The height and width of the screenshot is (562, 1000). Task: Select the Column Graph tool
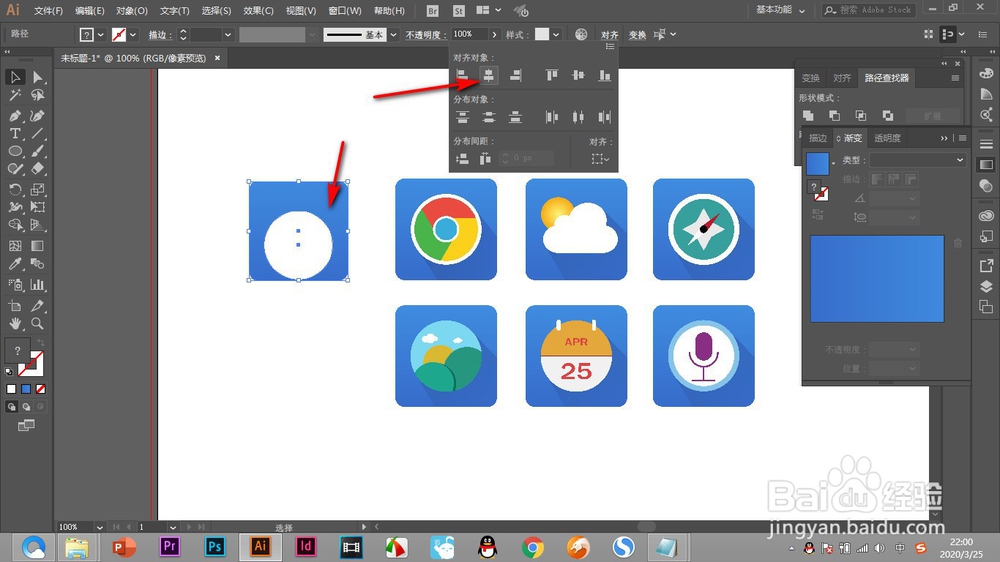38,285
